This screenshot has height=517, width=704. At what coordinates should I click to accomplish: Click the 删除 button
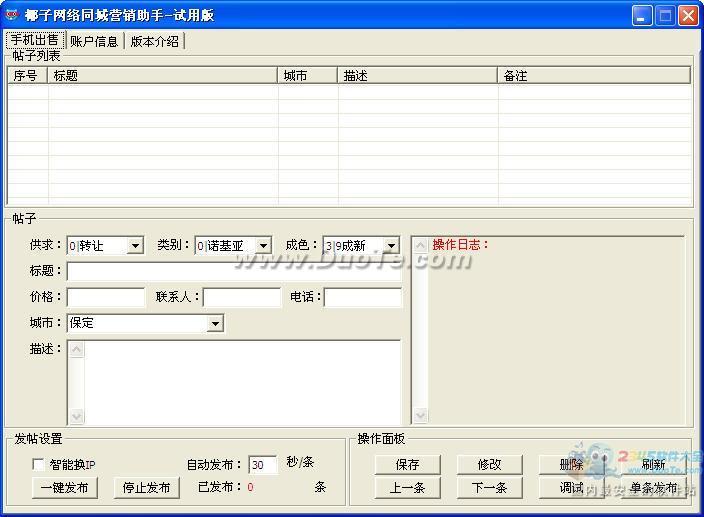572,464
